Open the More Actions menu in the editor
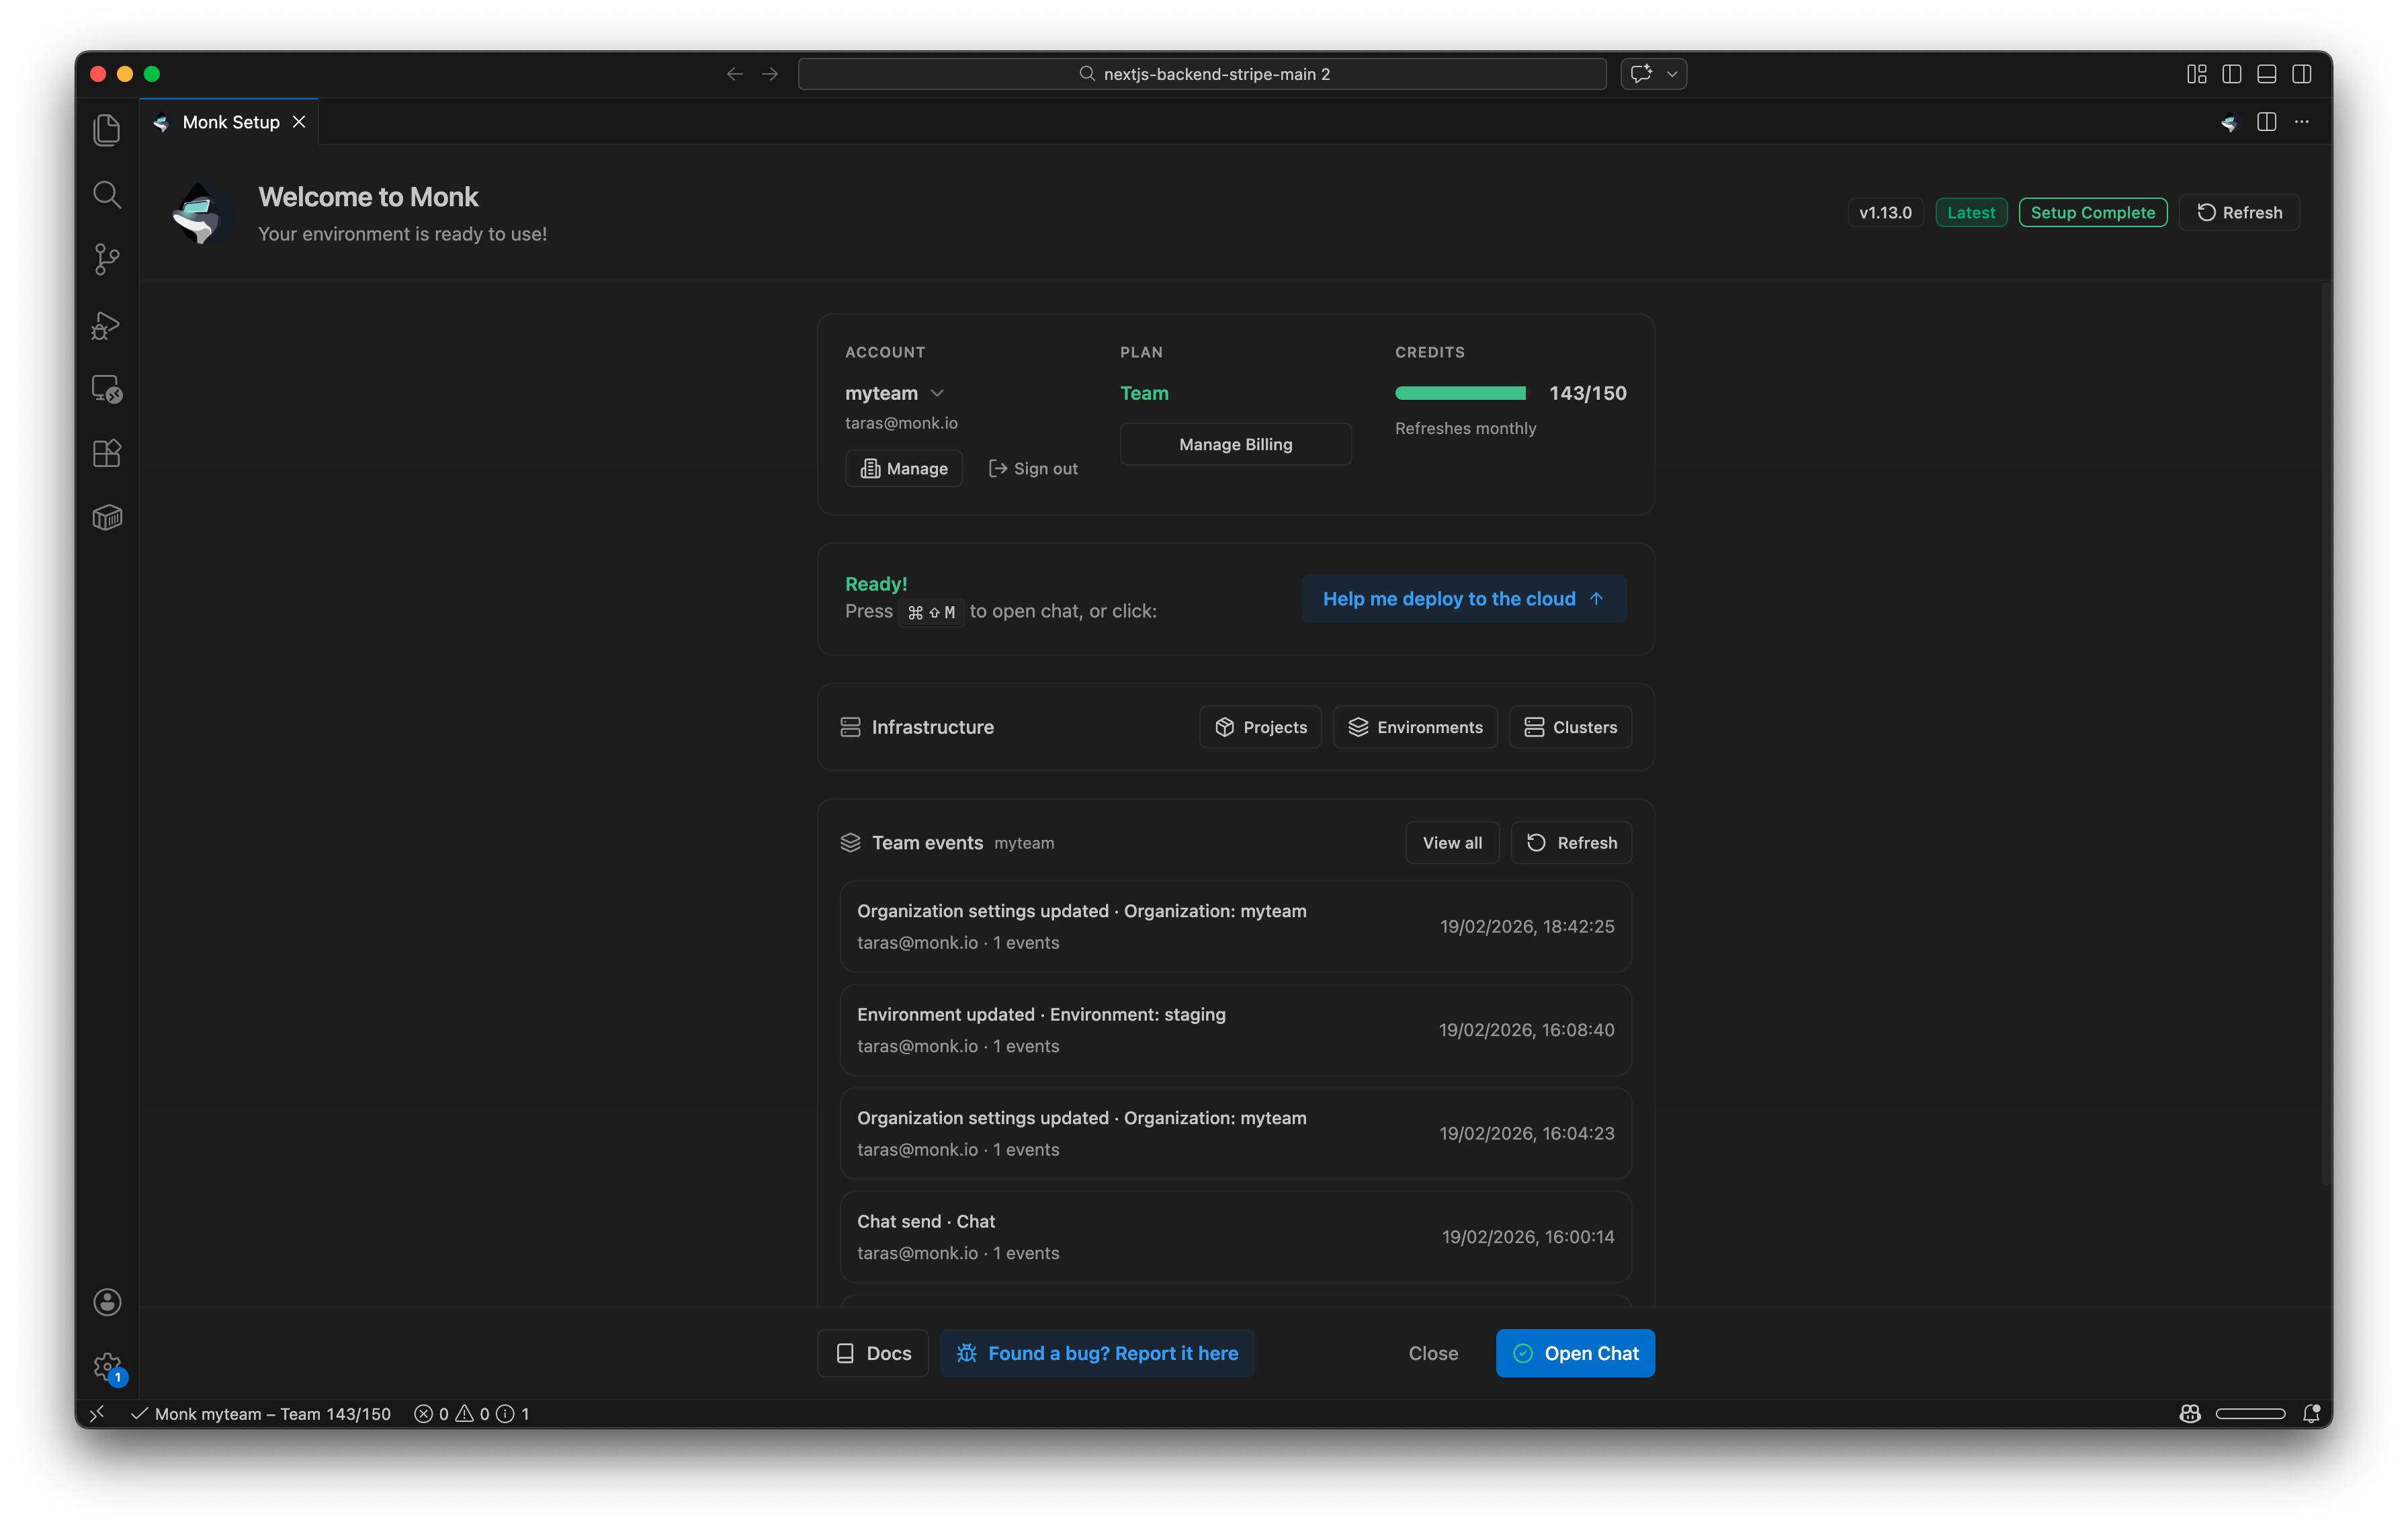2408x1528 pixels. pyautogui.click(x=2301, y=121)
